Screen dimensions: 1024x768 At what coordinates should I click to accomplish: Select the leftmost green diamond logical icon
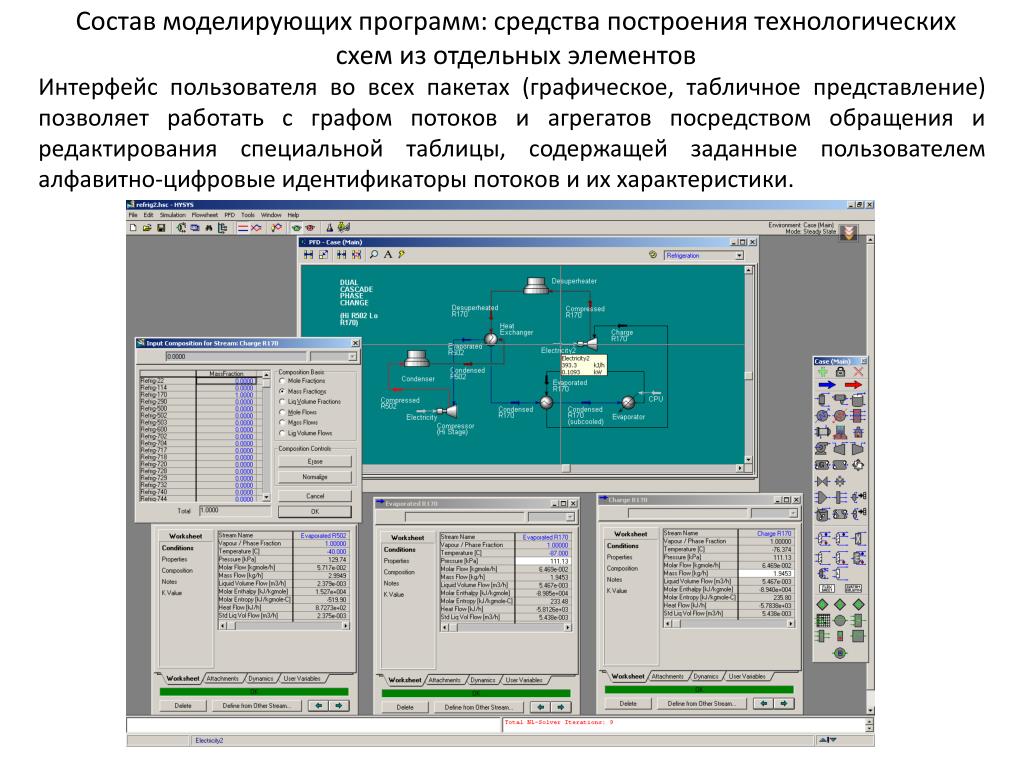pos(822,605)
